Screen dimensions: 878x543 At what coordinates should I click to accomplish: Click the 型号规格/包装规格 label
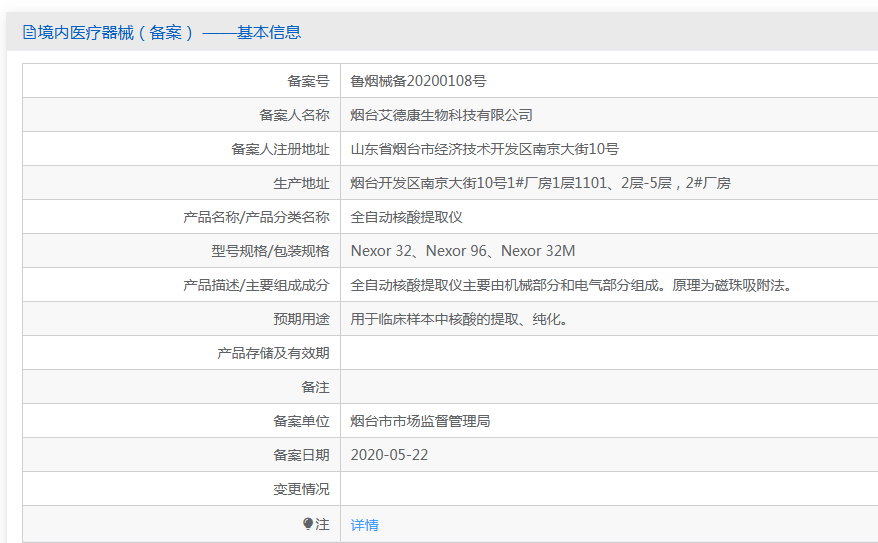[x=270, y=251]
